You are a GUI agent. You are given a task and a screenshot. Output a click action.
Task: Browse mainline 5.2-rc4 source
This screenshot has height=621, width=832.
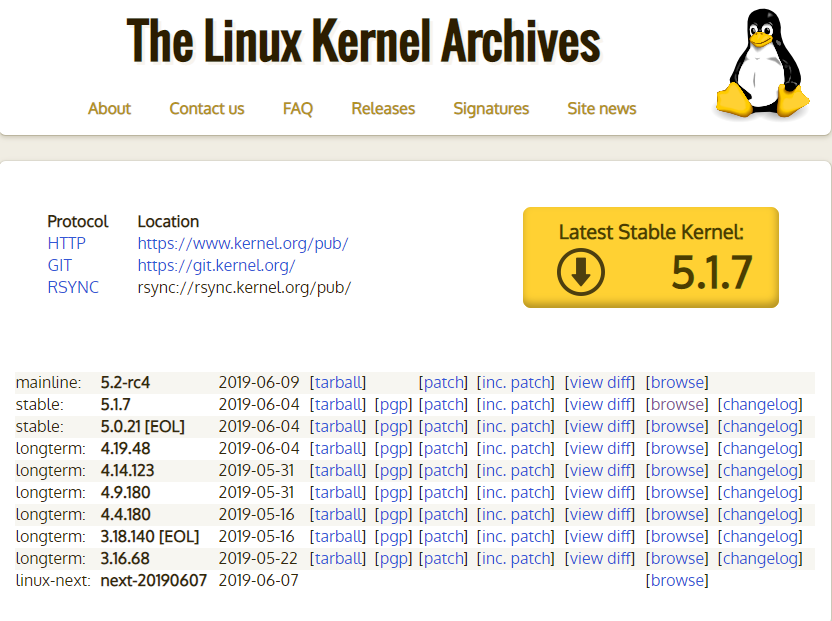click(677, 382)
